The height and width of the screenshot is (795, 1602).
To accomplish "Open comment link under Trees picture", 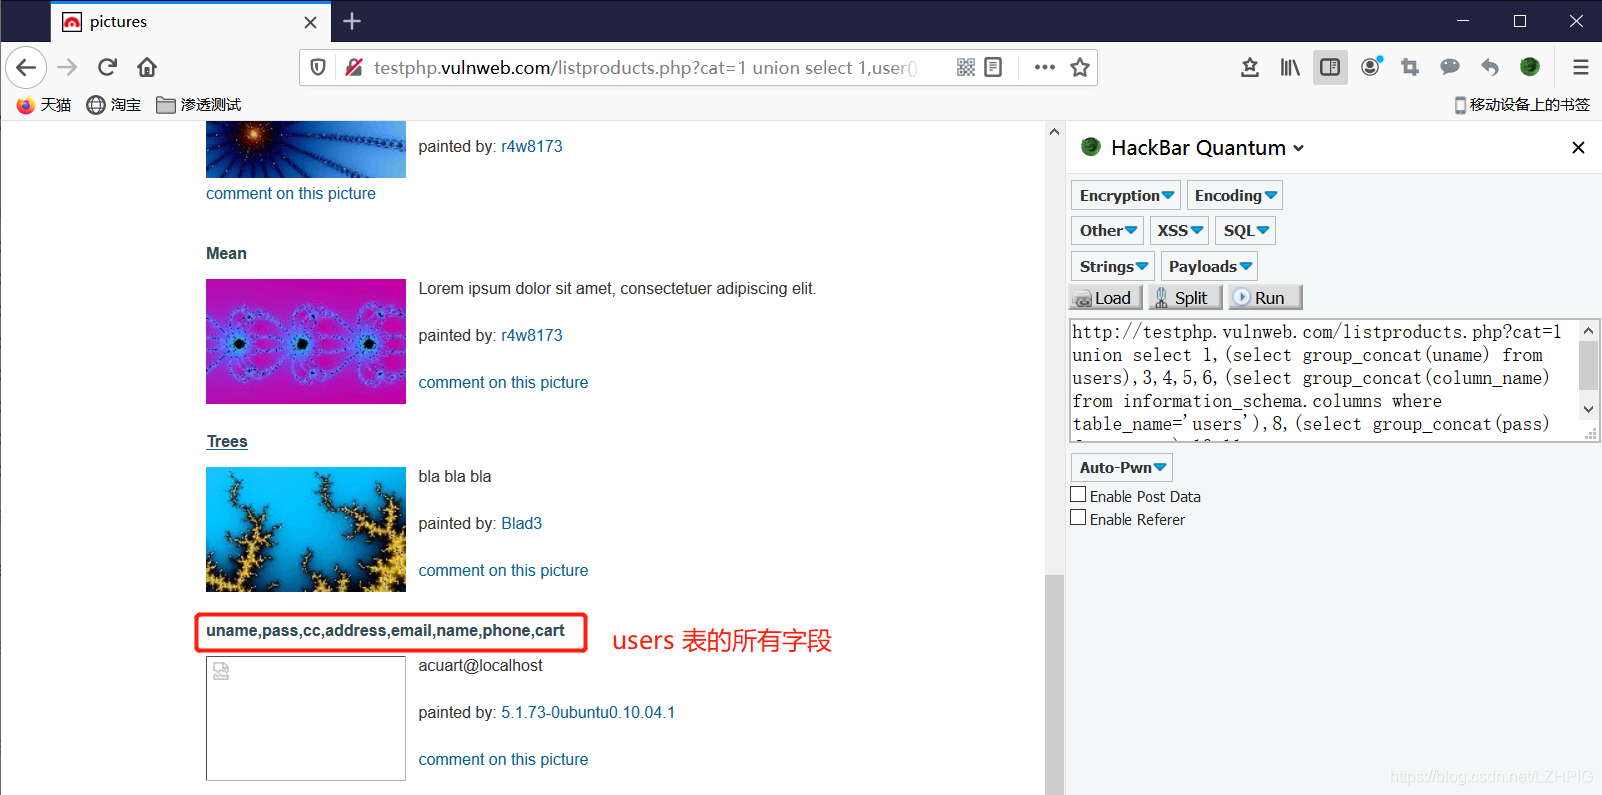I will 503,570.
